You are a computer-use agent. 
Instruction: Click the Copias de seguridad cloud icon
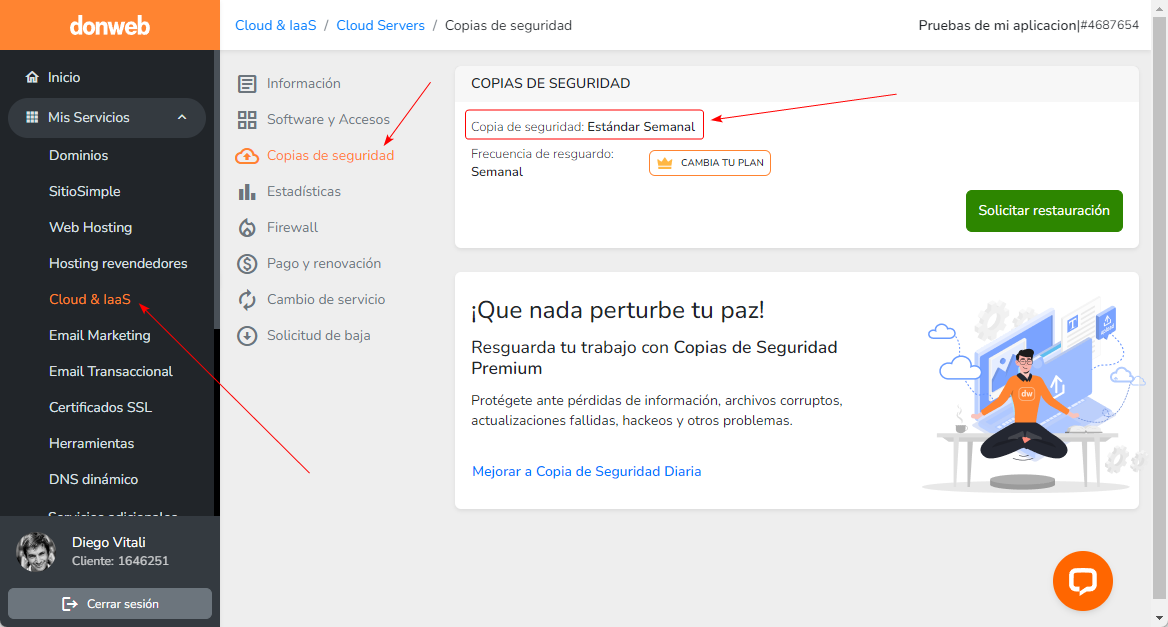coord(247,156)
